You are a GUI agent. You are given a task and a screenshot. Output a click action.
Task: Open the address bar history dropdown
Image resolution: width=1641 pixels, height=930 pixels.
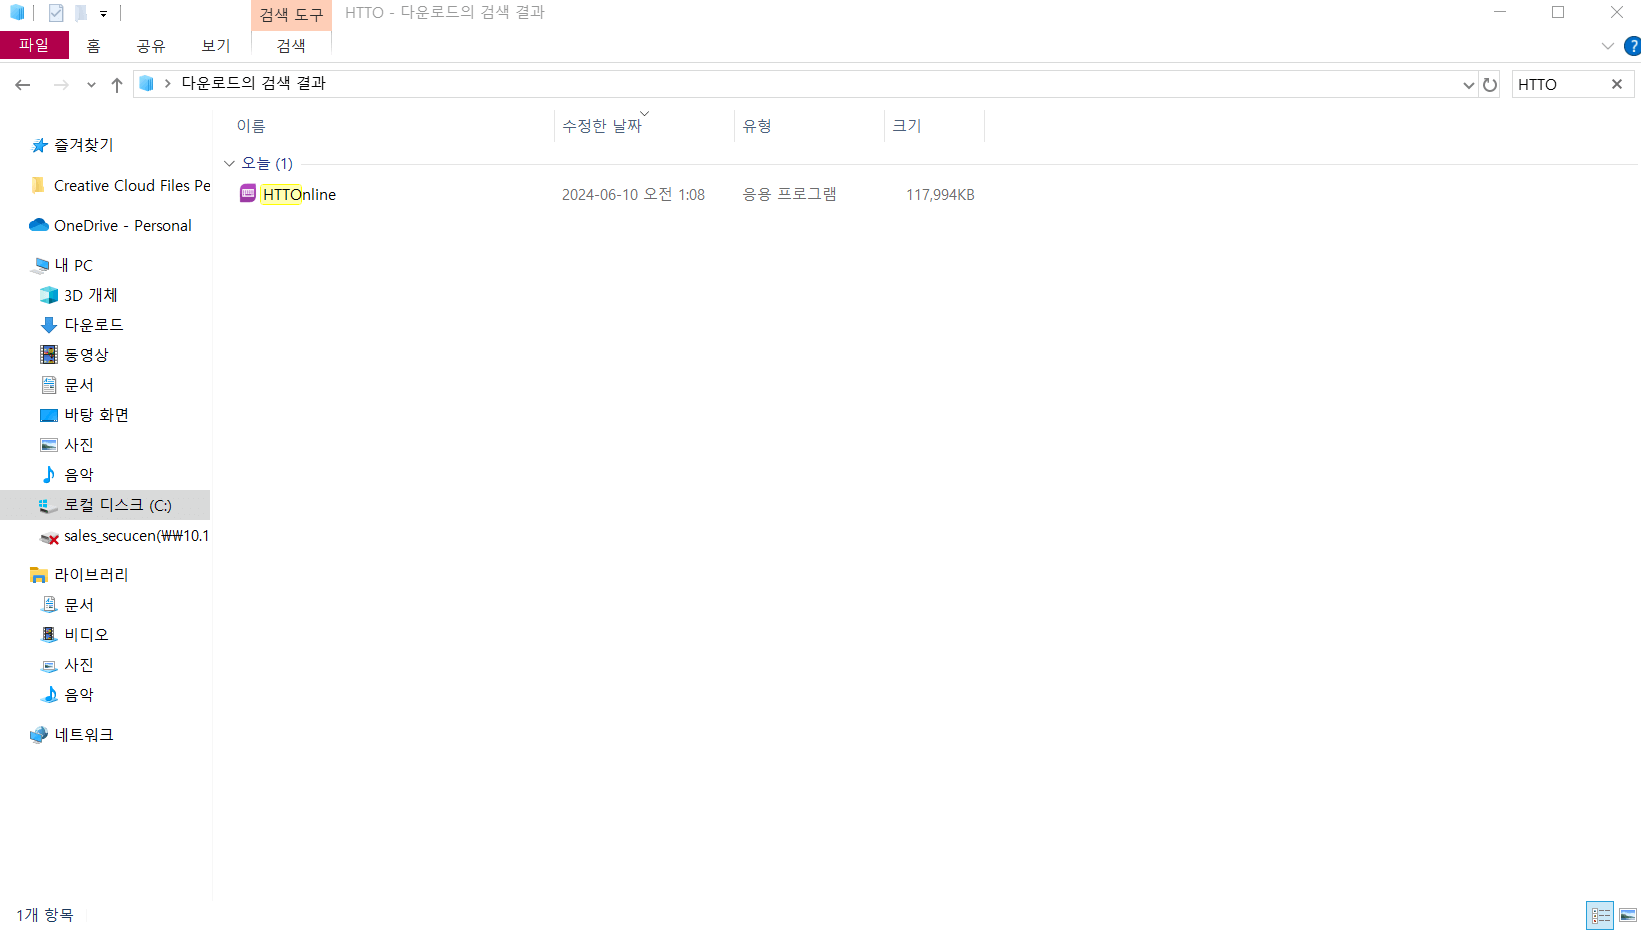(1468, 84)
